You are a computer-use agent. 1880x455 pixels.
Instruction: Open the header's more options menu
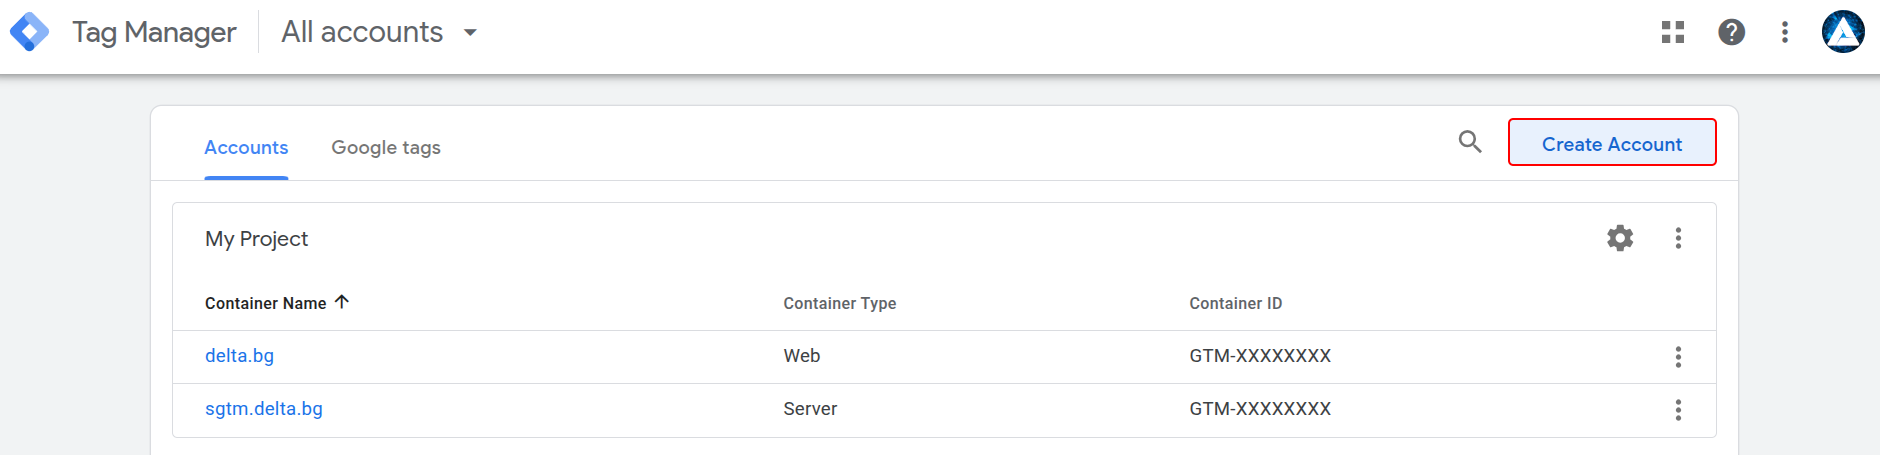(1785, 32)
